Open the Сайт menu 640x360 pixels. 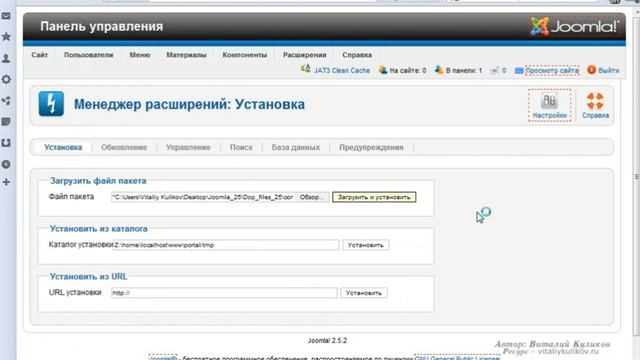pyautogui.click(x=40, y=55)
